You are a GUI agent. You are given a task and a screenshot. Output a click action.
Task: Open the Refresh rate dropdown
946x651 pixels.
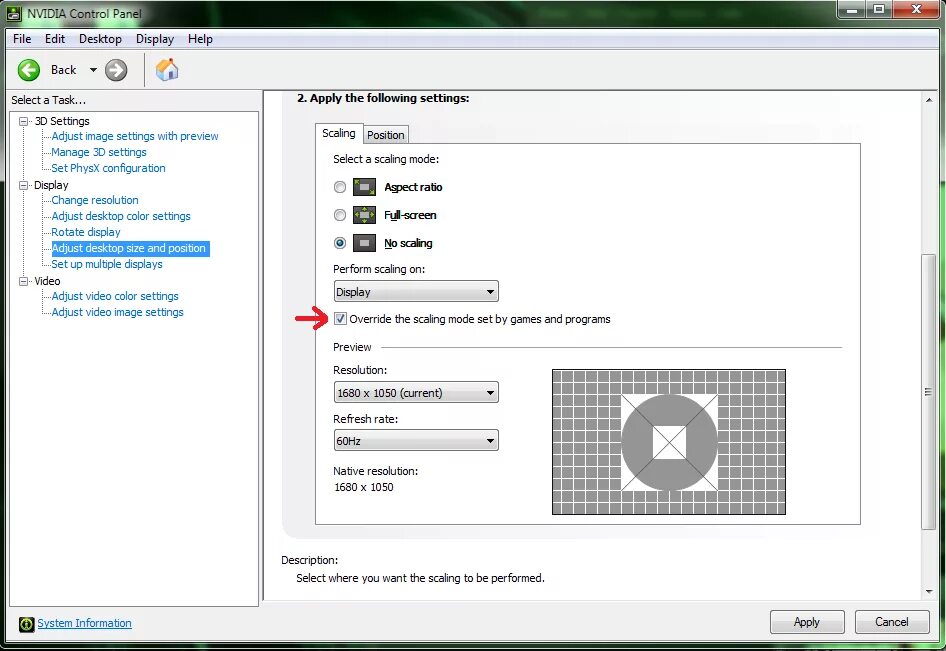[416, 440]
